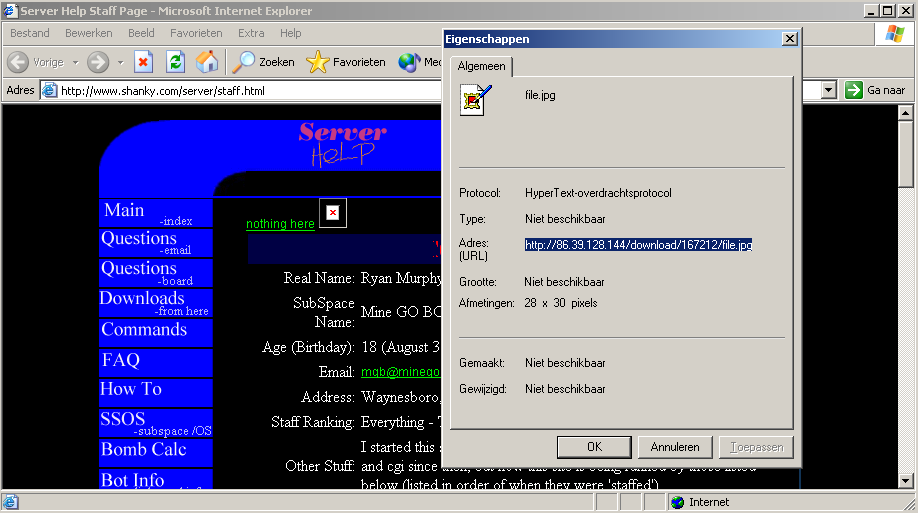Open the Commands nav link
Screen dimensions: 918x513
click(x=156, y=333)
